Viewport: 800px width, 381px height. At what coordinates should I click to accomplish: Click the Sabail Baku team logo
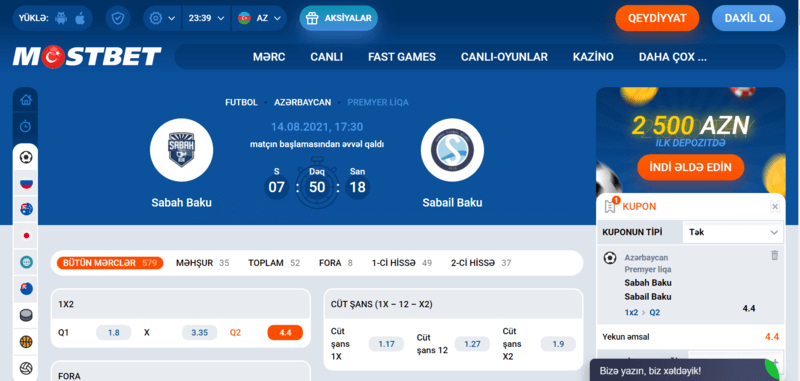click(453, 150)
